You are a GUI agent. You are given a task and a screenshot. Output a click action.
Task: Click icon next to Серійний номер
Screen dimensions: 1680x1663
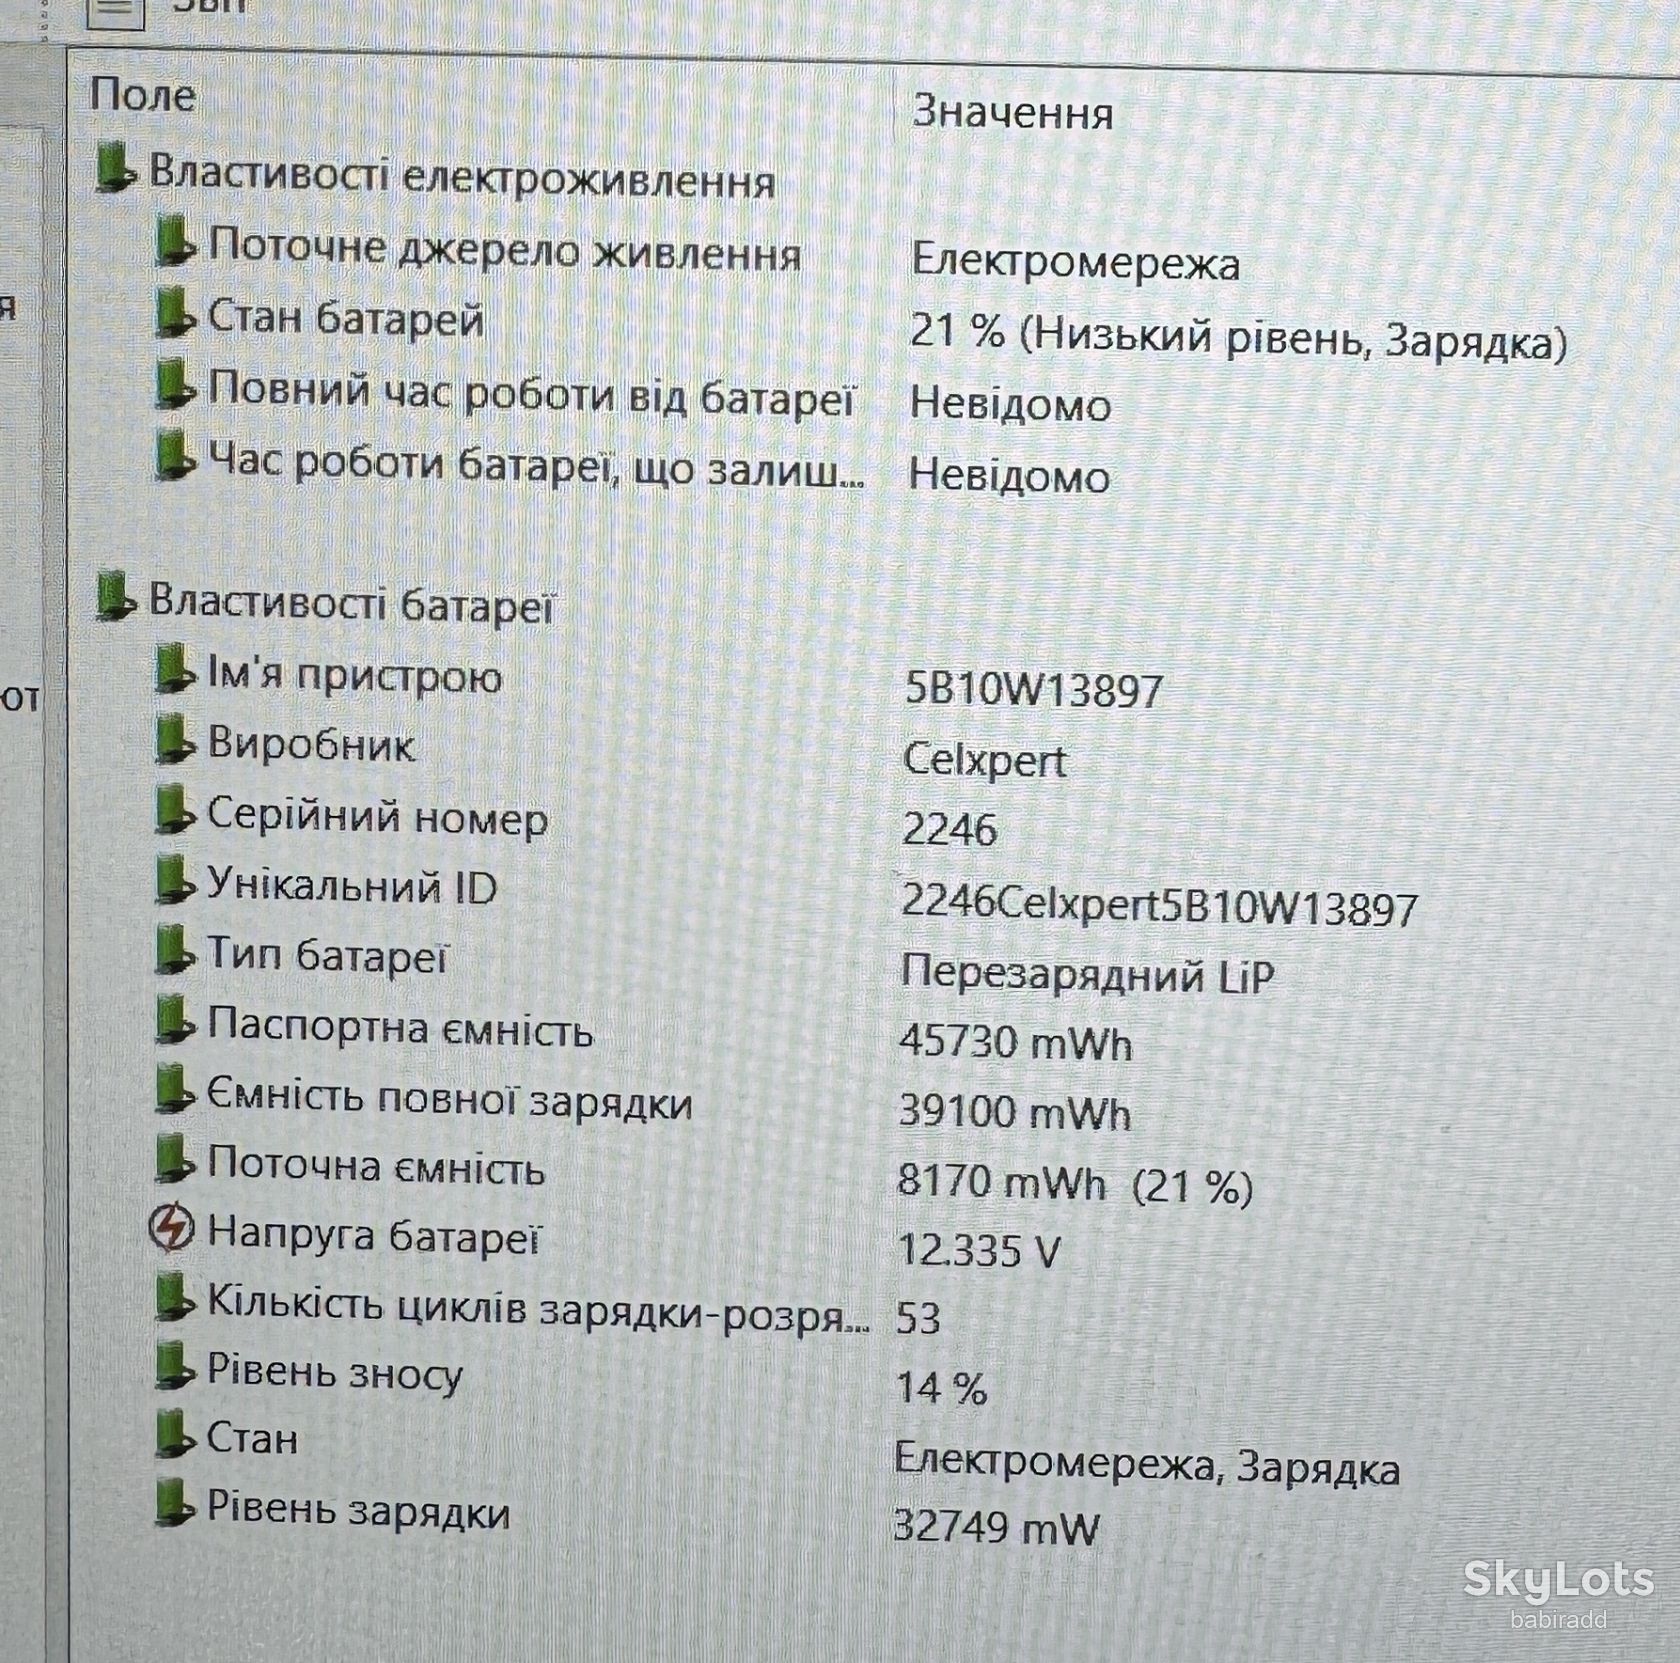point(175,811)
